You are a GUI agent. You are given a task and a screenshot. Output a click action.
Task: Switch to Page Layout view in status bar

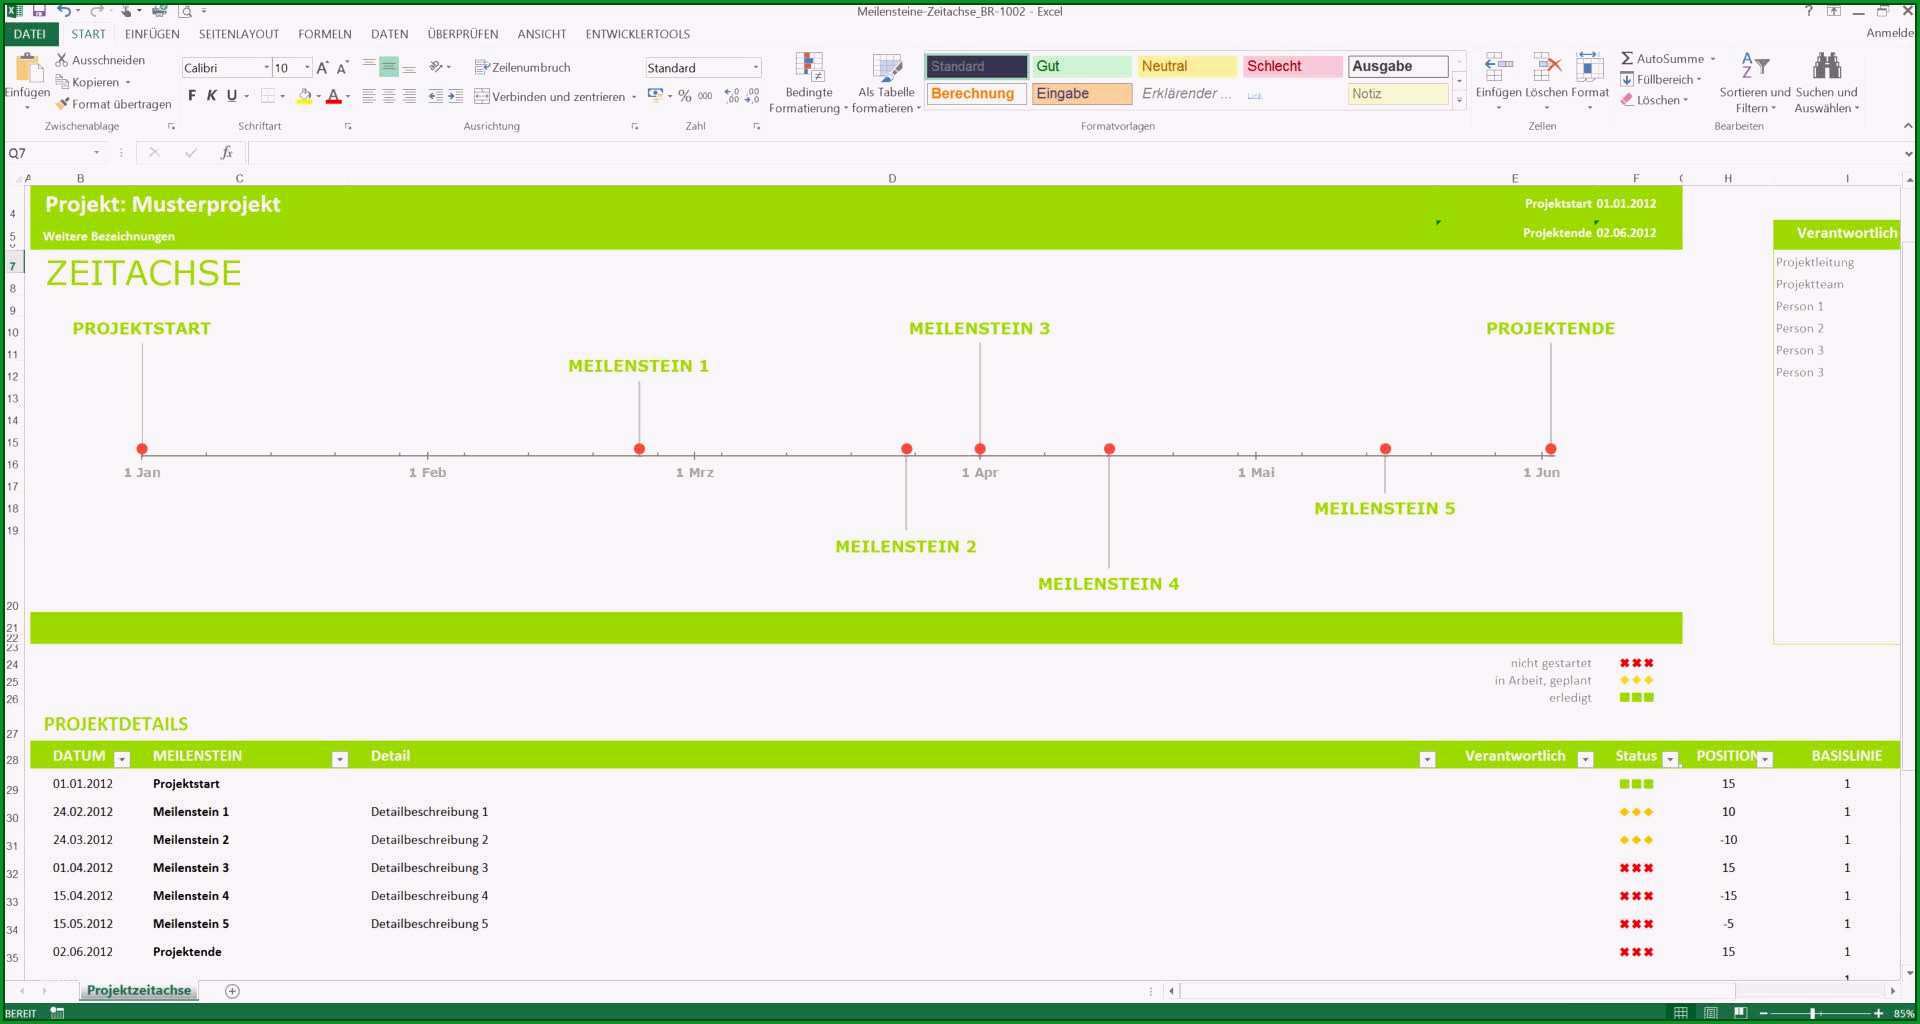[1711, 1013]
